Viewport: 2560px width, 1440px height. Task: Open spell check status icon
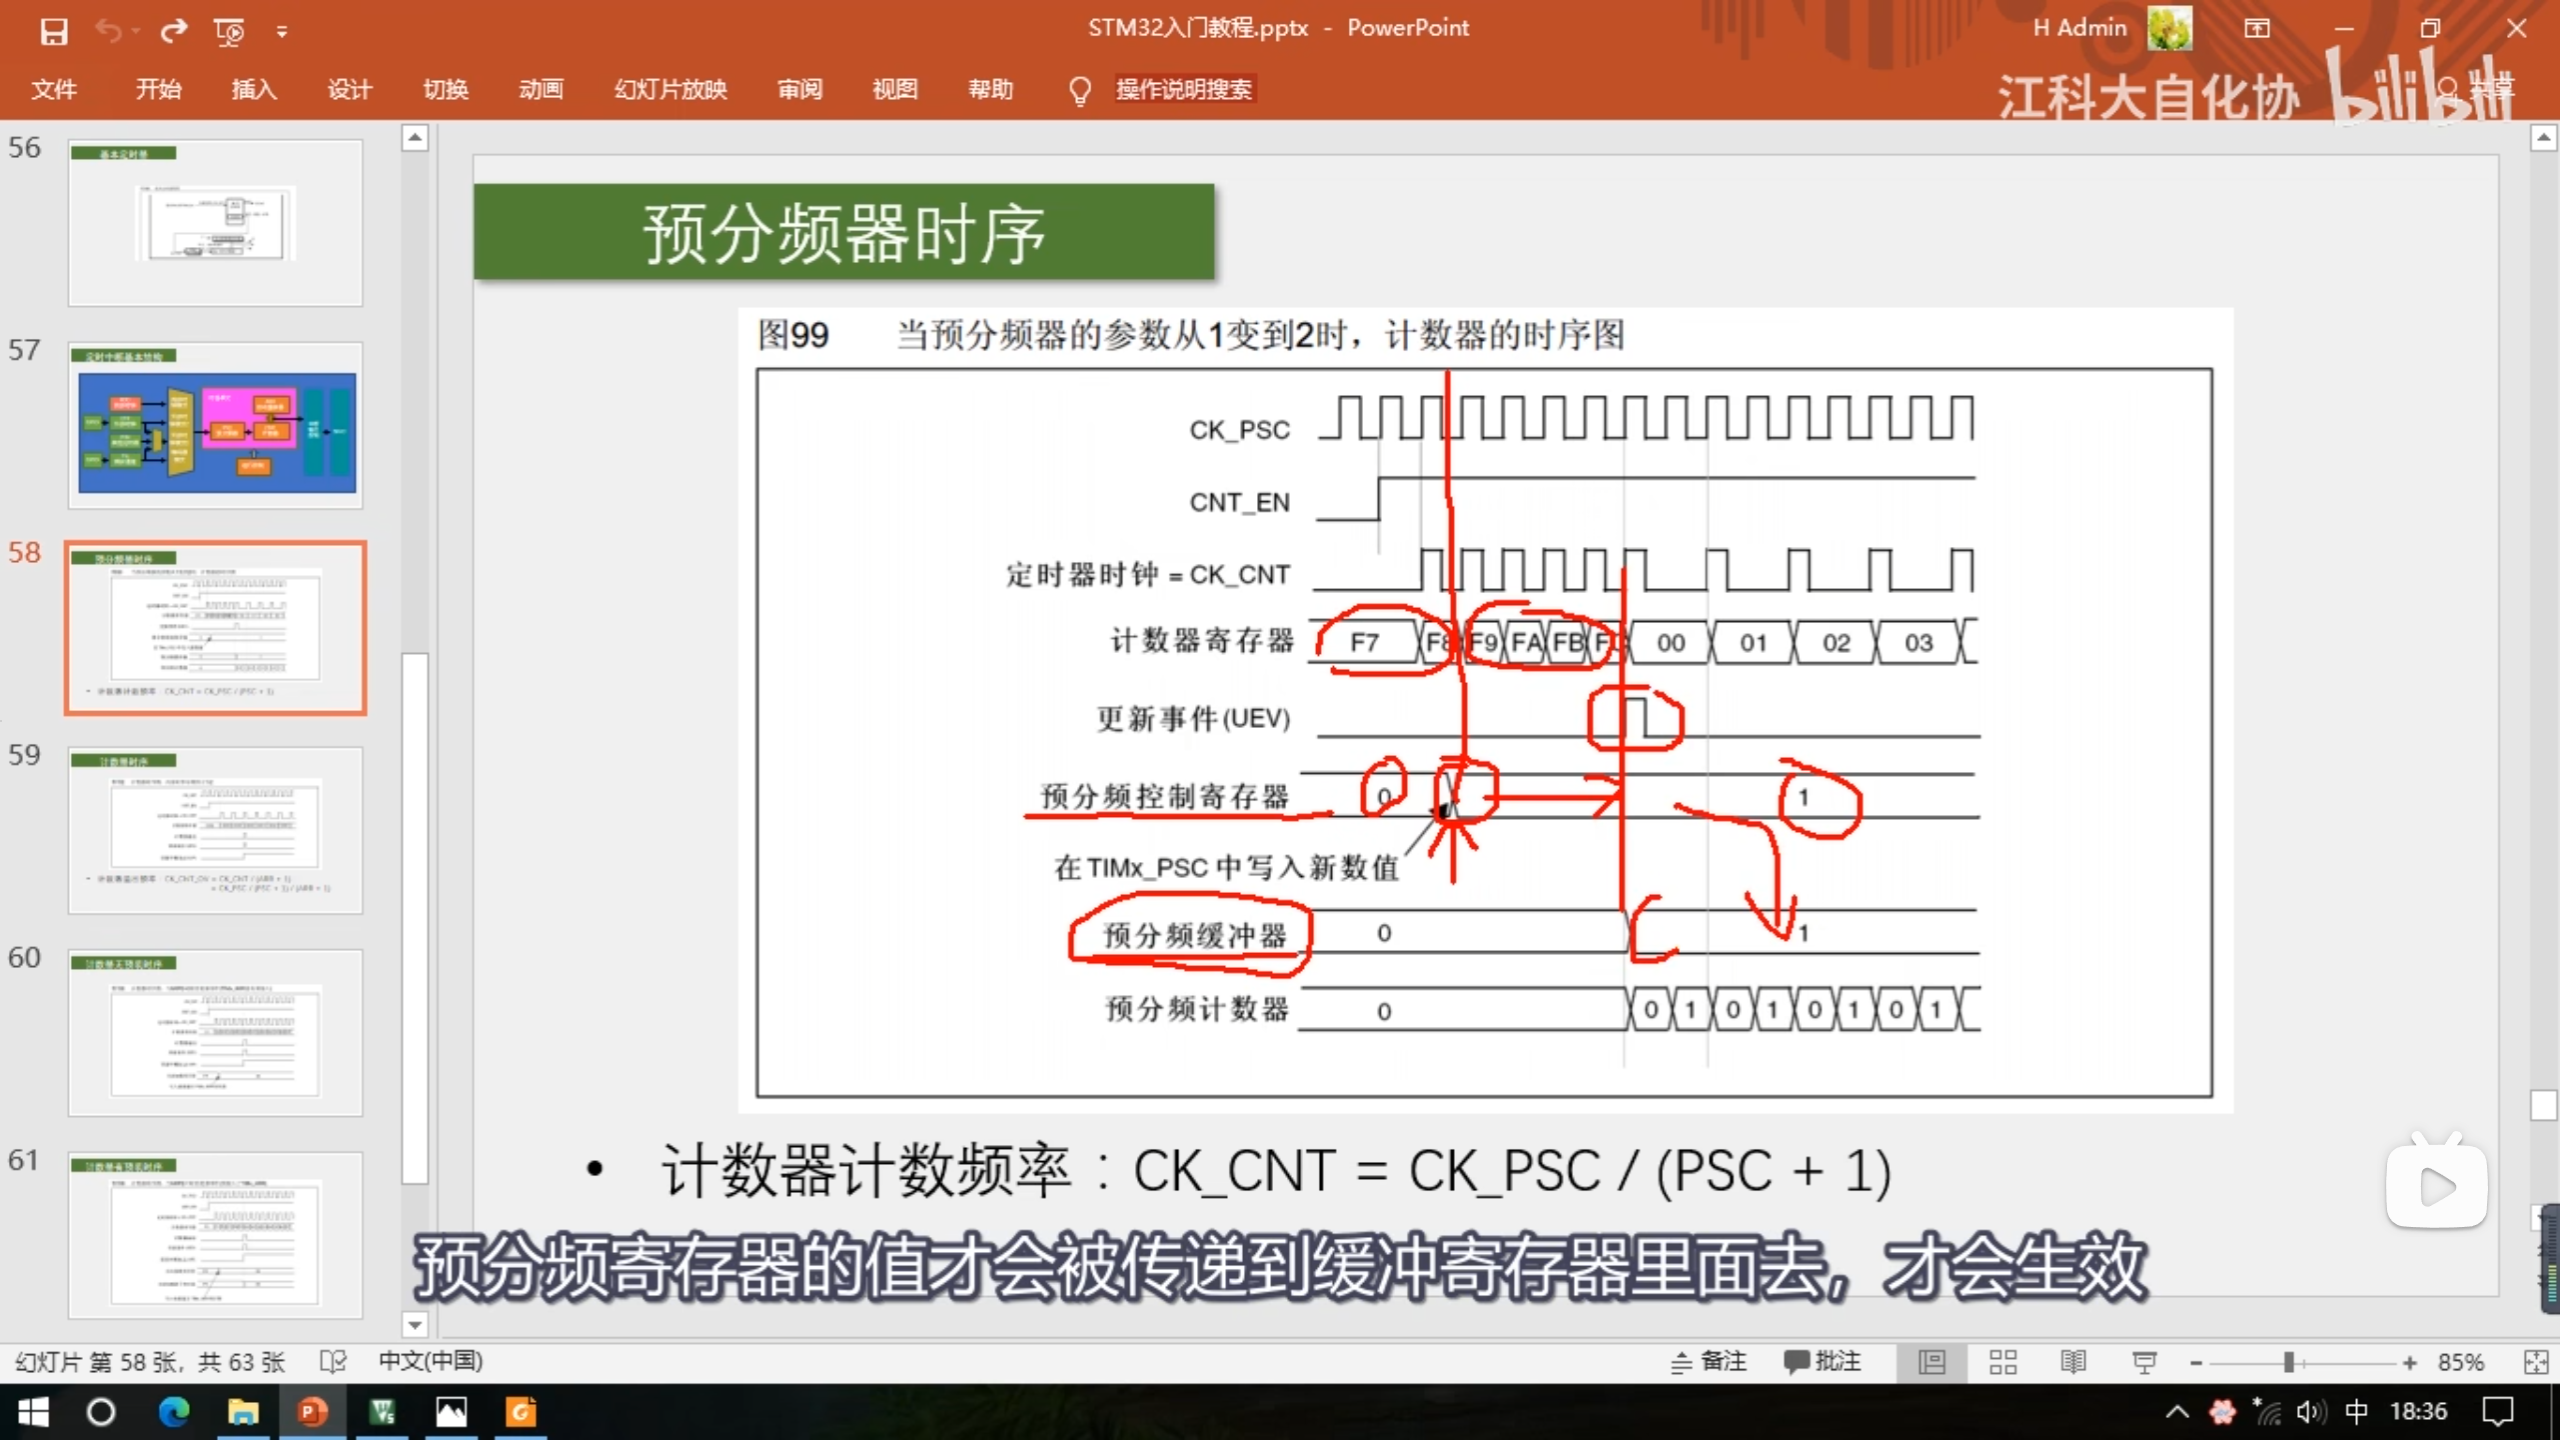pos(333,1362)
